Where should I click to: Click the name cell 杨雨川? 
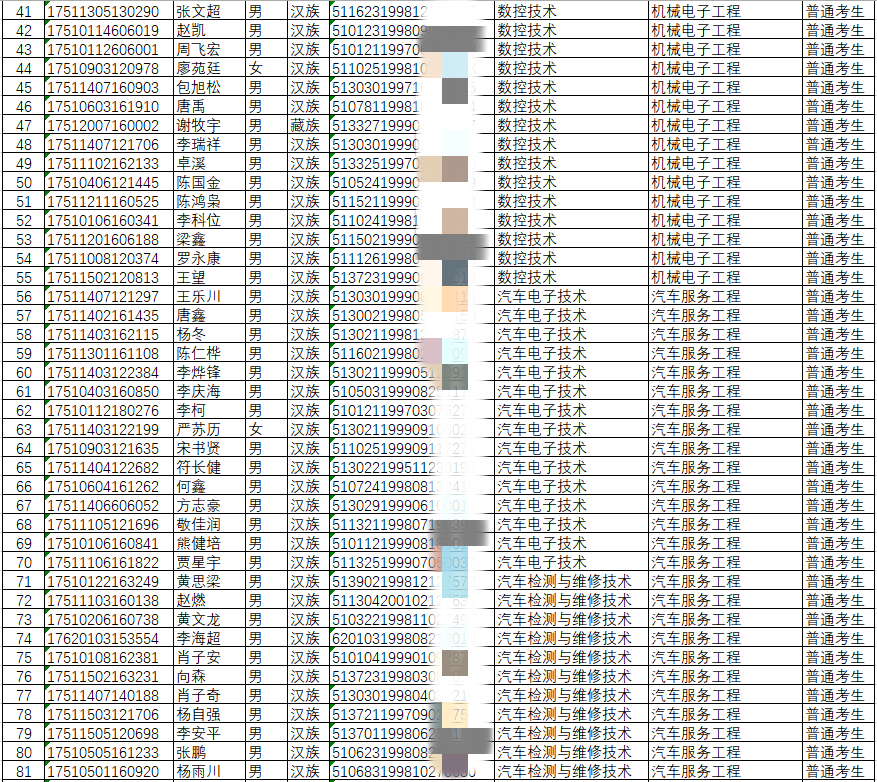click(x=199, y=771)
